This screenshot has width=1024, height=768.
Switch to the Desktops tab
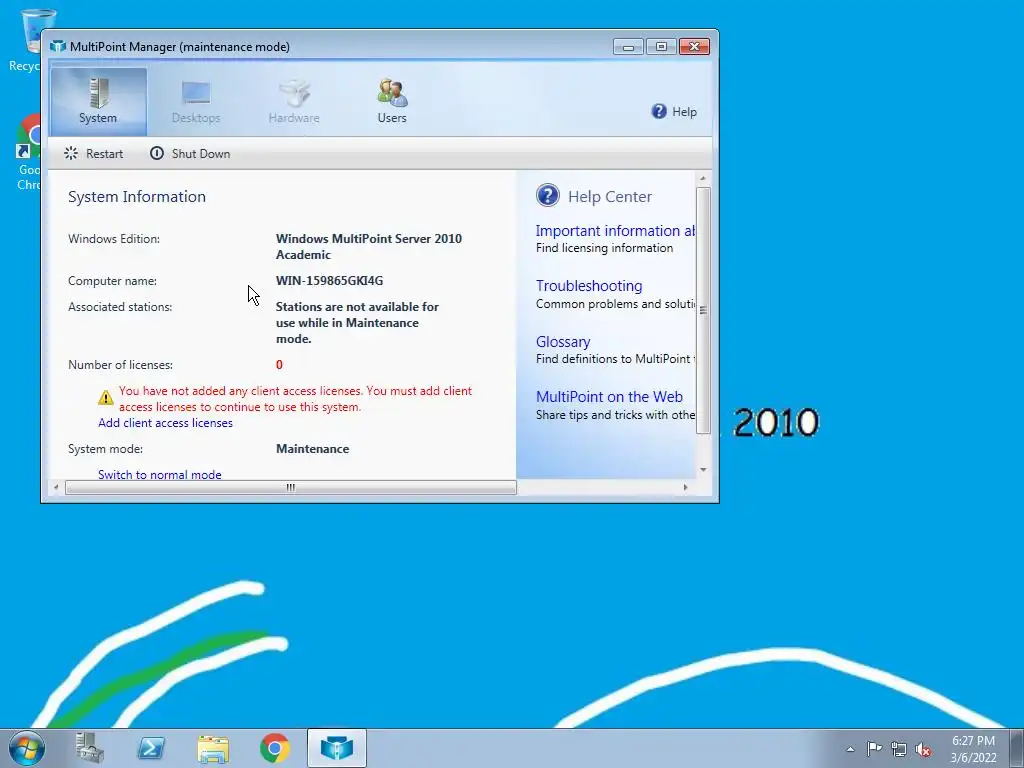[196, 101]
